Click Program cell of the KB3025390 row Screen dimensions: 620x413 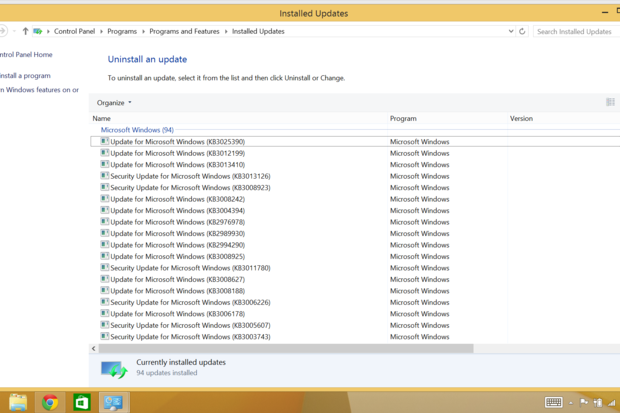[x=420, y=142]
